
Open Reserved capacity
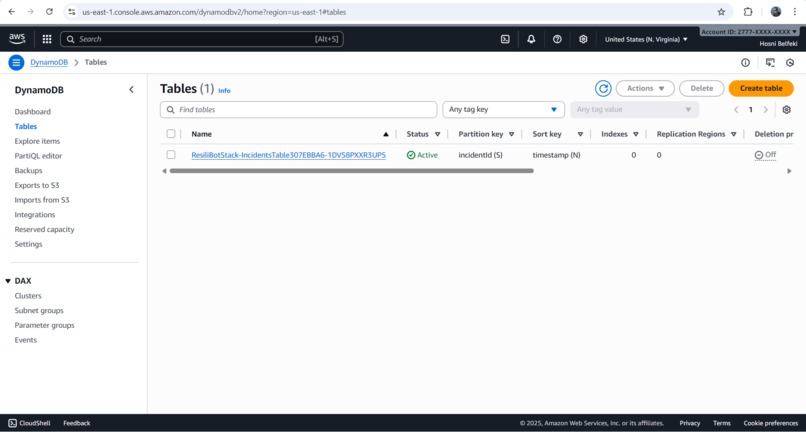(44, 229)
